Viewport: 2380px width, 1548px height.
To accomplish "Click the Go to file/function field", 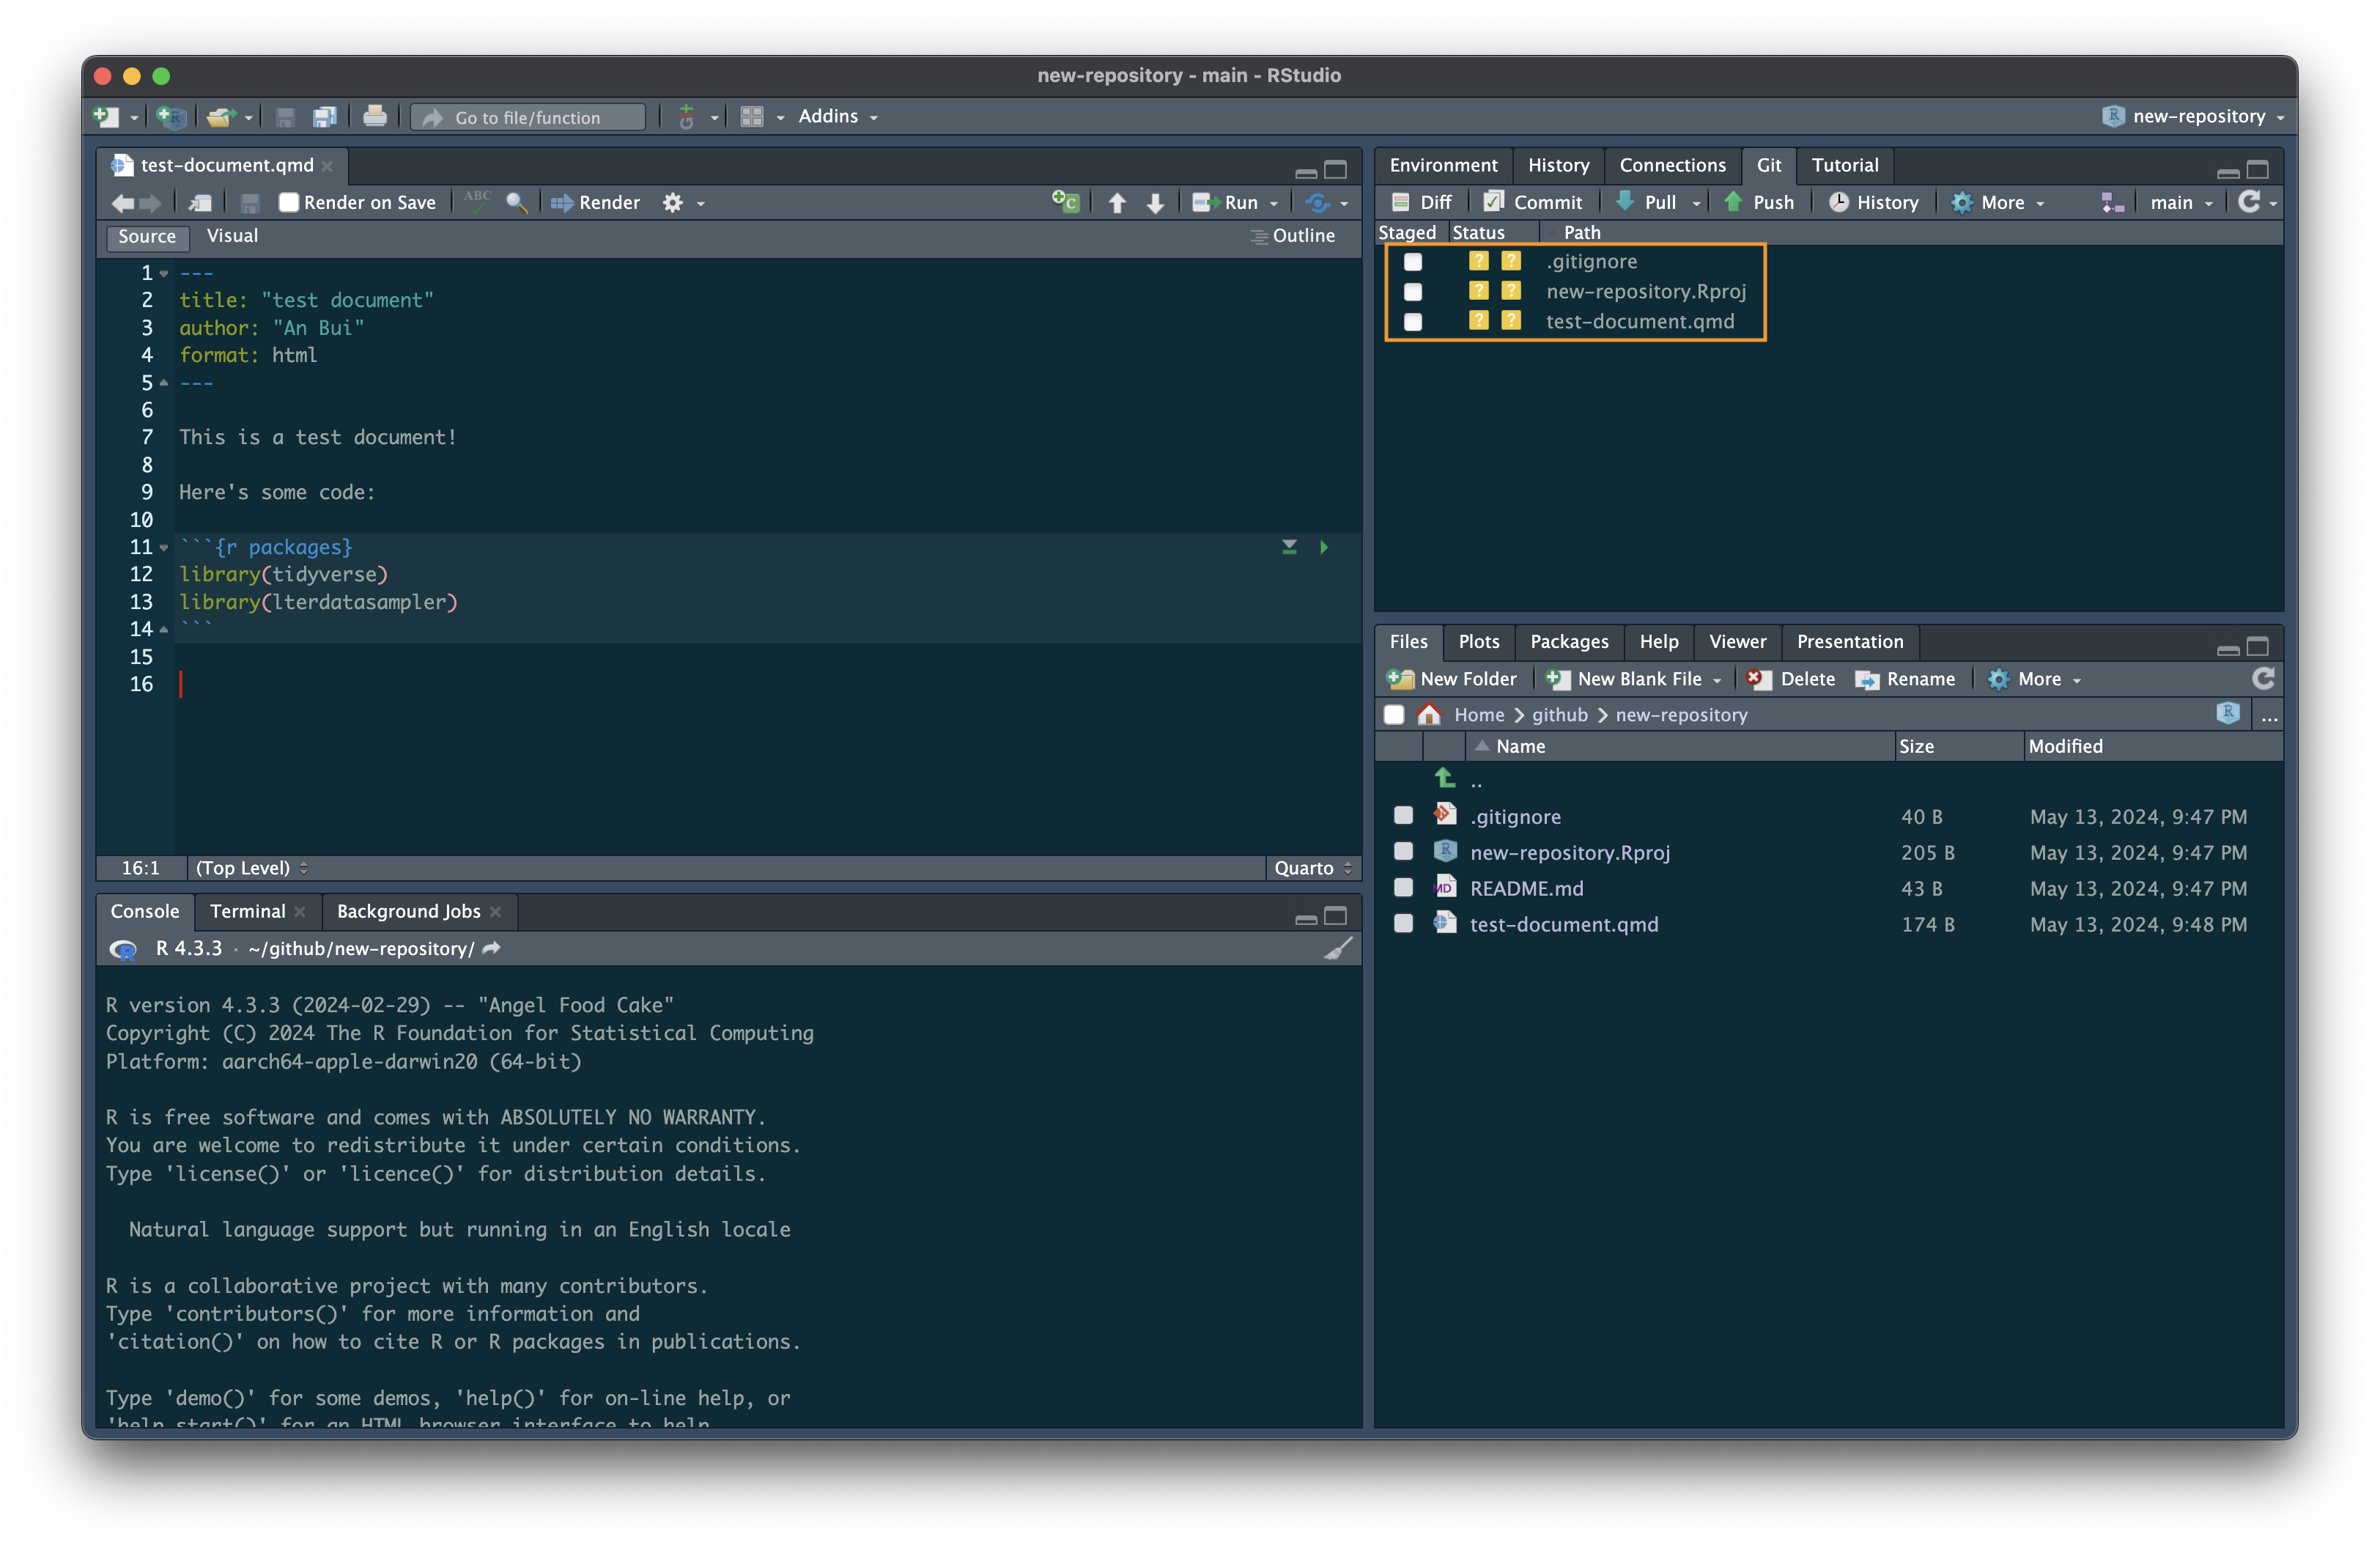I will point(528,118).
